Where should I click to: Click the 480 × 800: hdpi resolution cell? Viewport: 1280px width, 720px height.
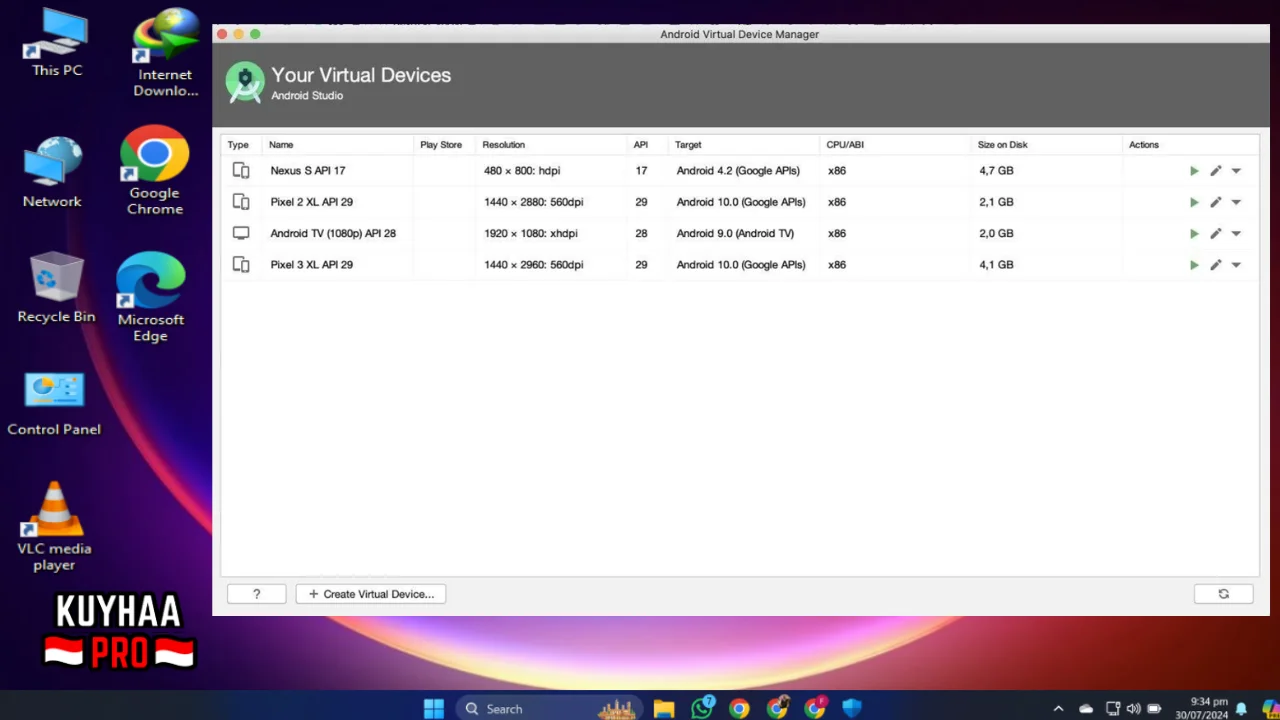[522, 171]
